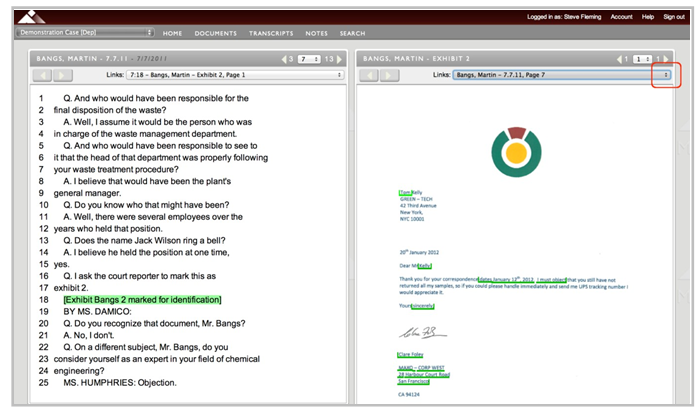This screenshot has width=700, height=410.
Task: Click highlighted 'dates January 12th, 2012' text
Action: 506,280
